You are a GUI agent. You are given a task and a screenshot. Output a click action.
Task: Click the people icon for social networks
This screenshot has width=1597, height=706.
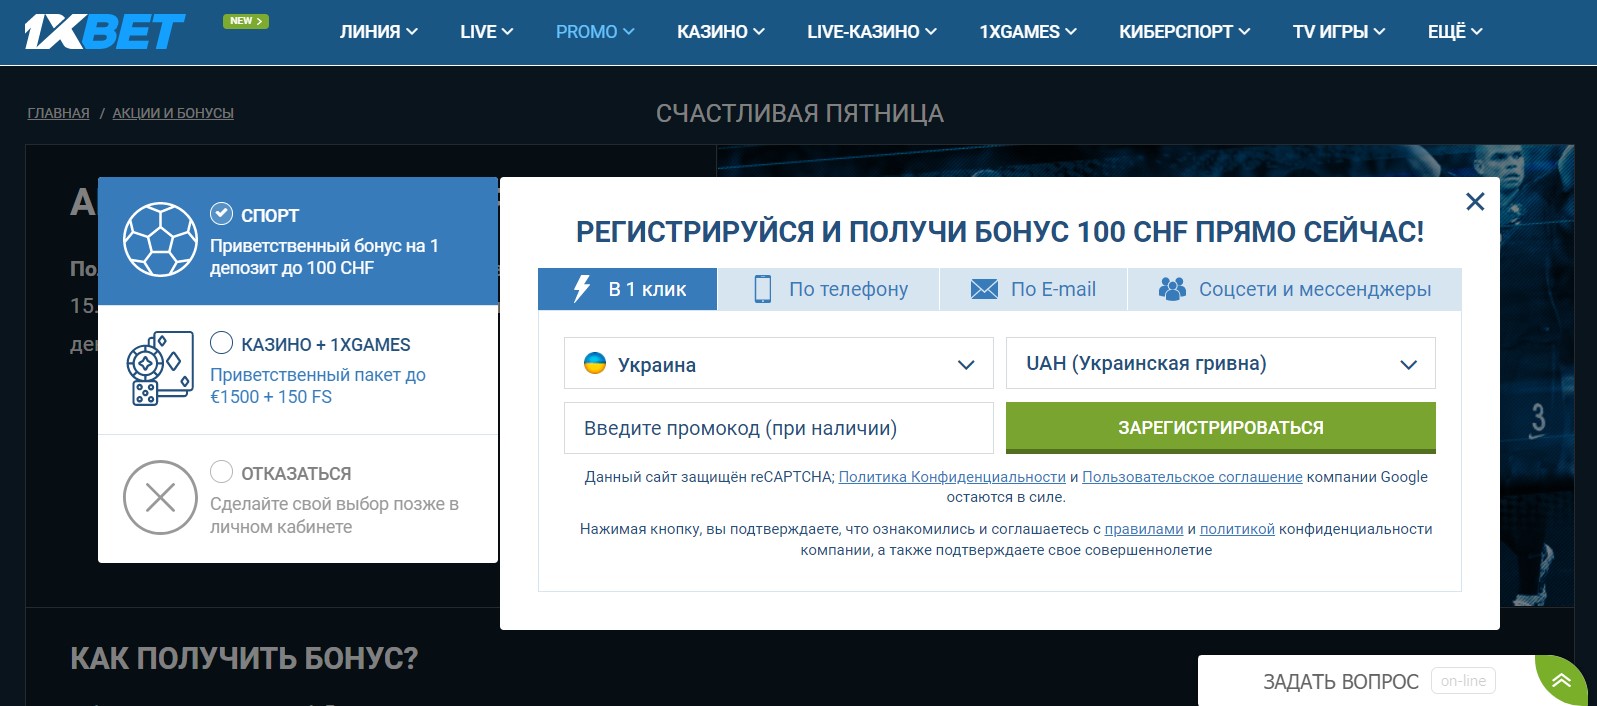click(1172, 289)
